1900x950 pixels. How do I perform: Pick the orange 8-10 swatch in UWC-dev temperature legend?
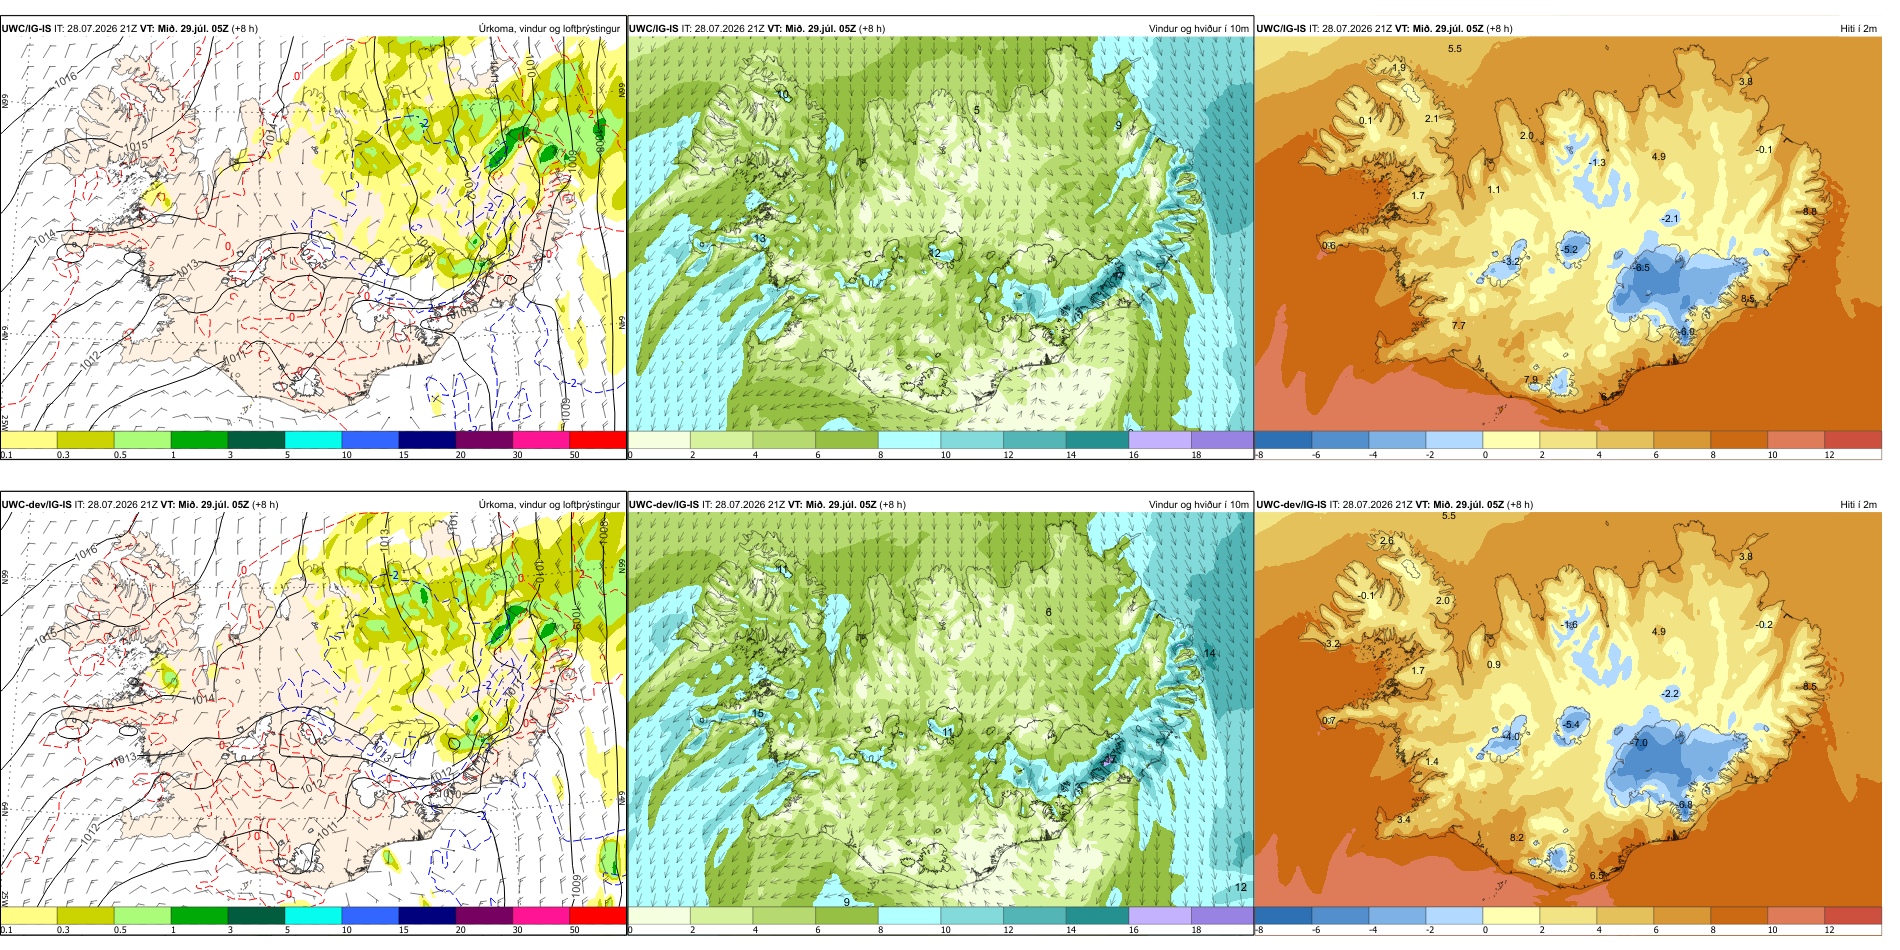(x=1739, y=916)
